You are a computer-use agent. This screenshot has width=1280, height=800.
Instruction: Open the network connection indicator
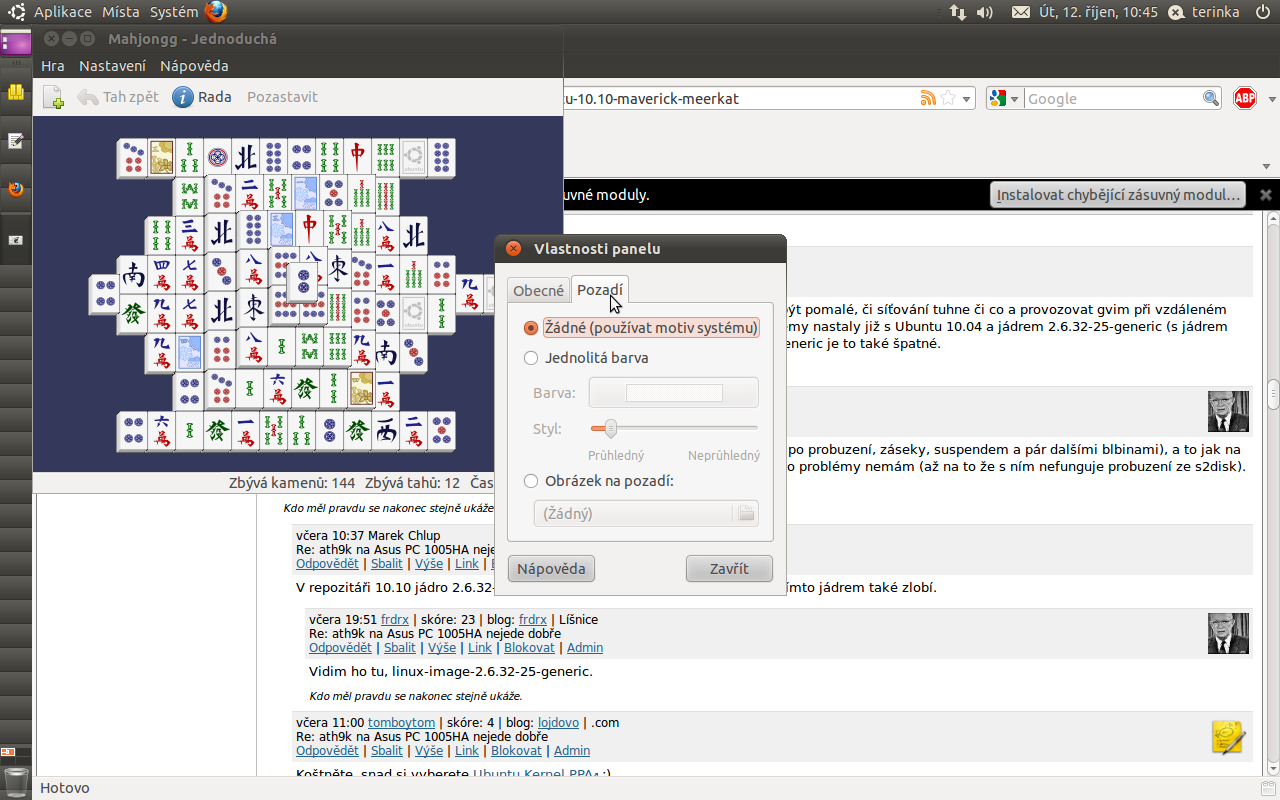coord(957,12)
